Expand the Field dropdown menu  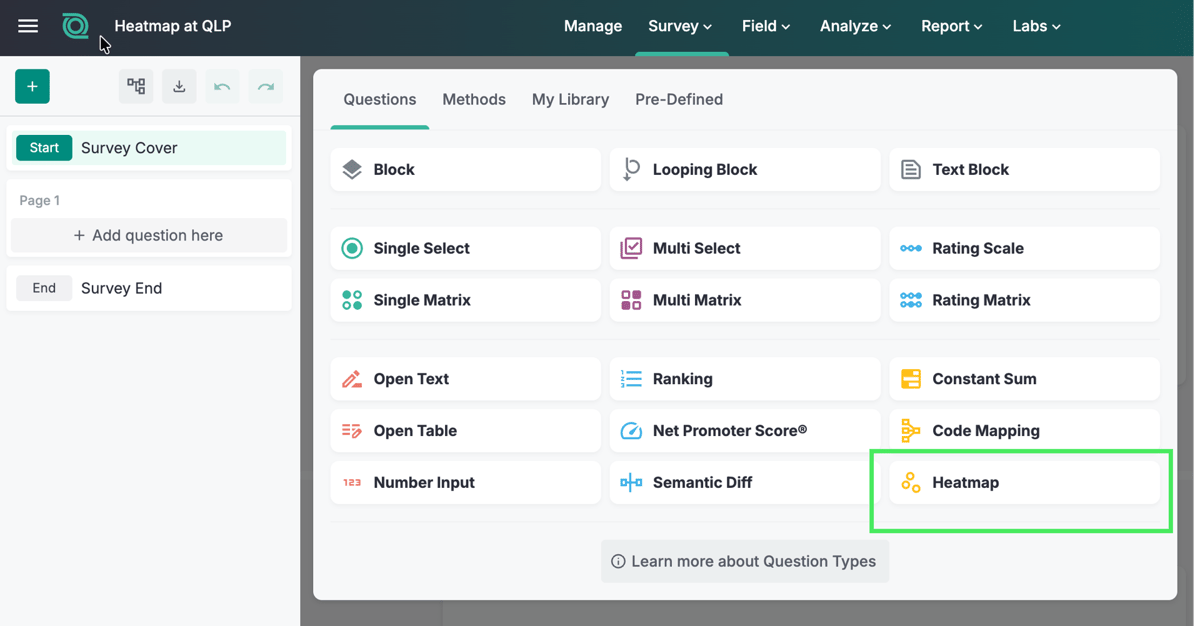tap(766, 26)
